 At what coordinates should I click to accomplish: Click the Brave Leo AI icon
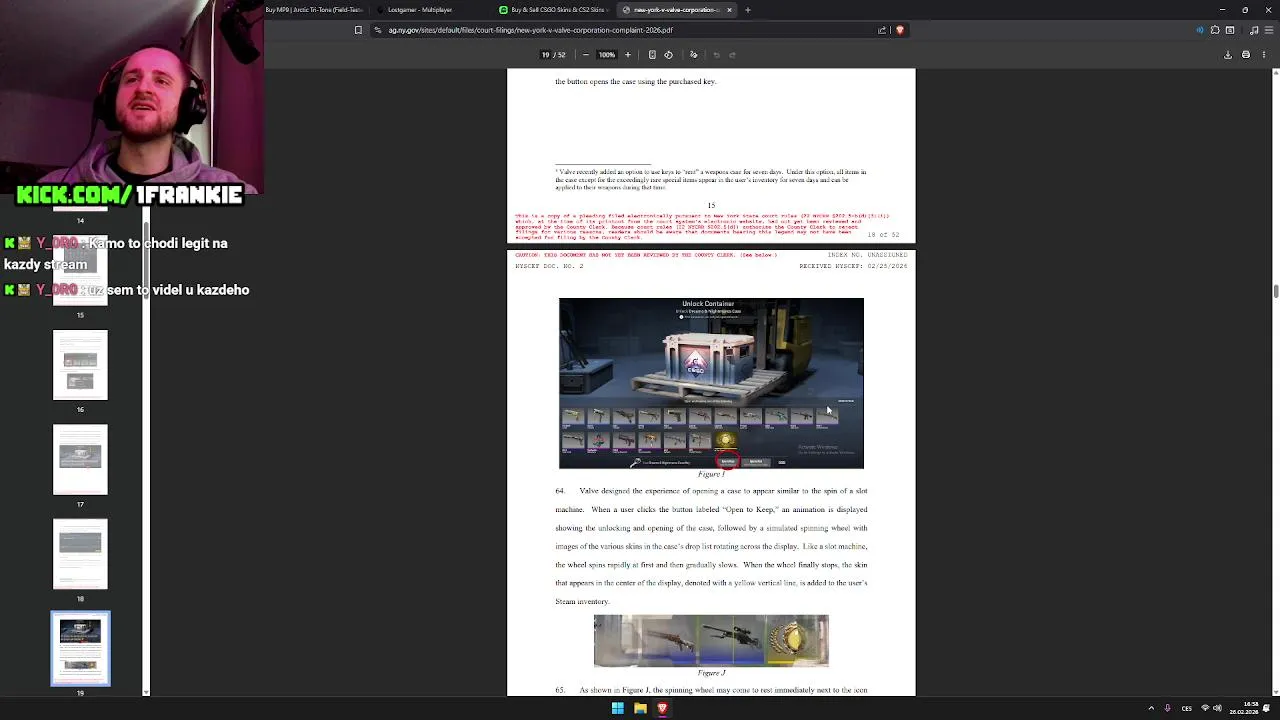1200,30
